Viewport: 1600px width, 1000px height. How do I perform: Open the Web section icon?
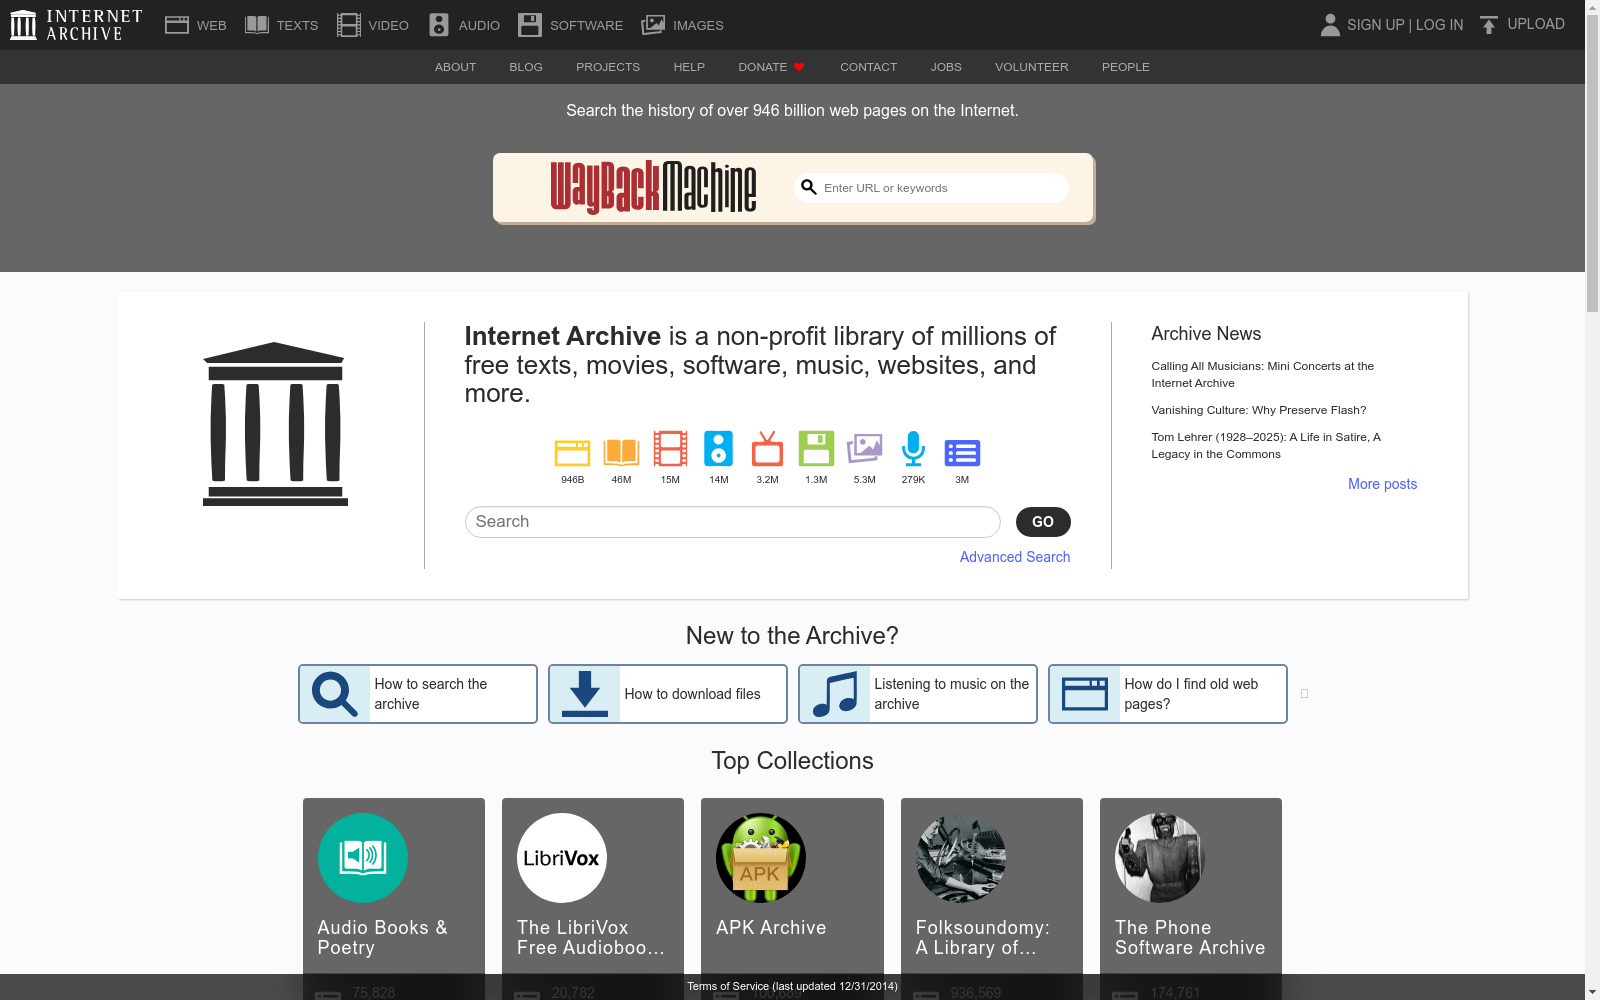[177, 25]
